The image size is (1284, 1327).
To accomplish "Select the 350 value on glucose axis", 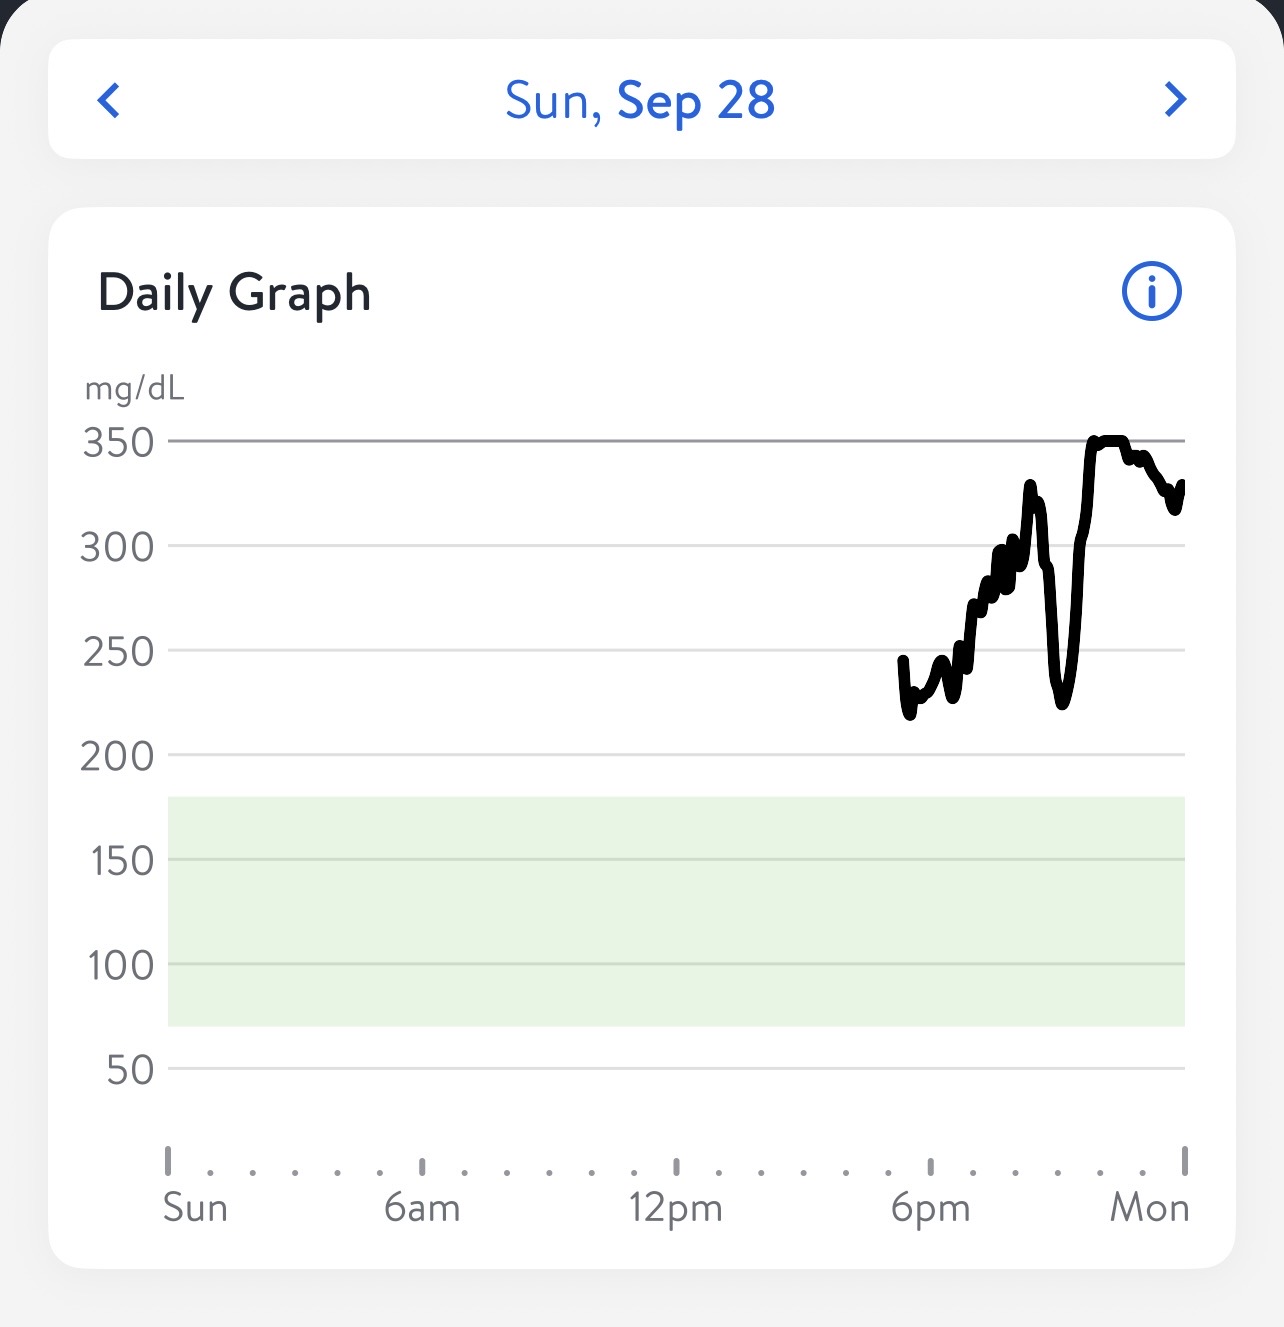I will (118, 442).
